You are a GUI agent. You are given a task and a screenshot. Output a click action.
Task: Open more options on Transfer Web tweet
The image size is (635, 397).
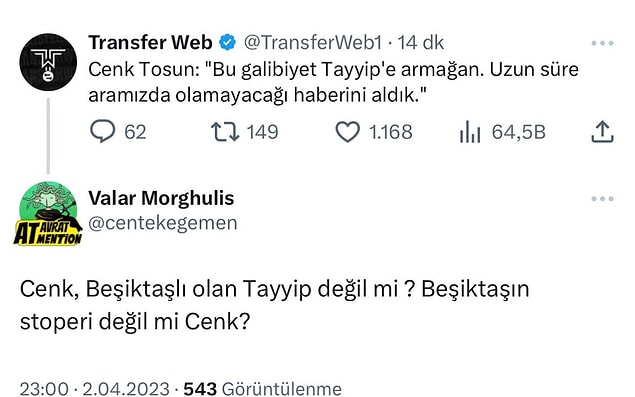point(603,43)
